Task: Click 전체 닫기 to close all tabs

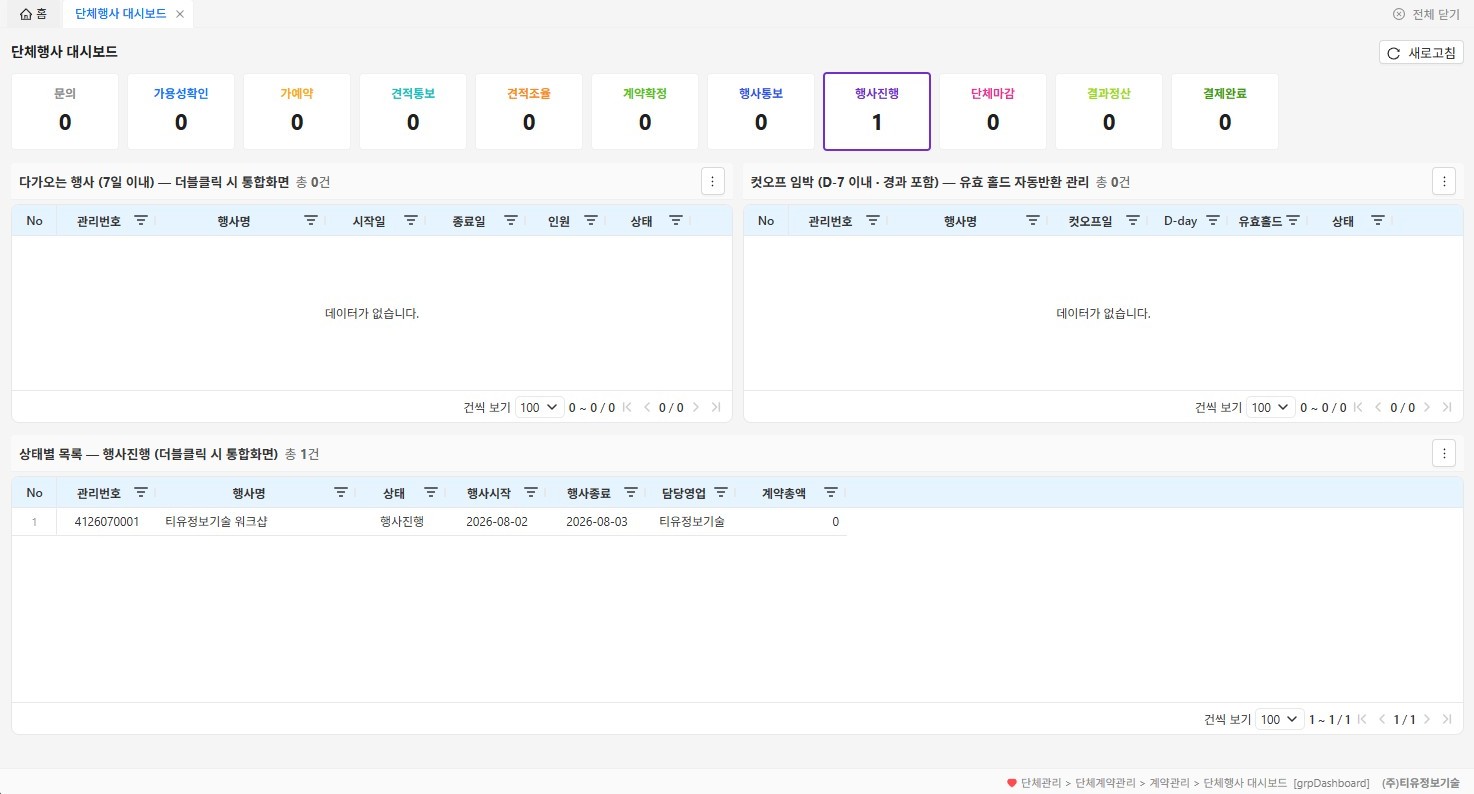Action: pos(1426,14)
